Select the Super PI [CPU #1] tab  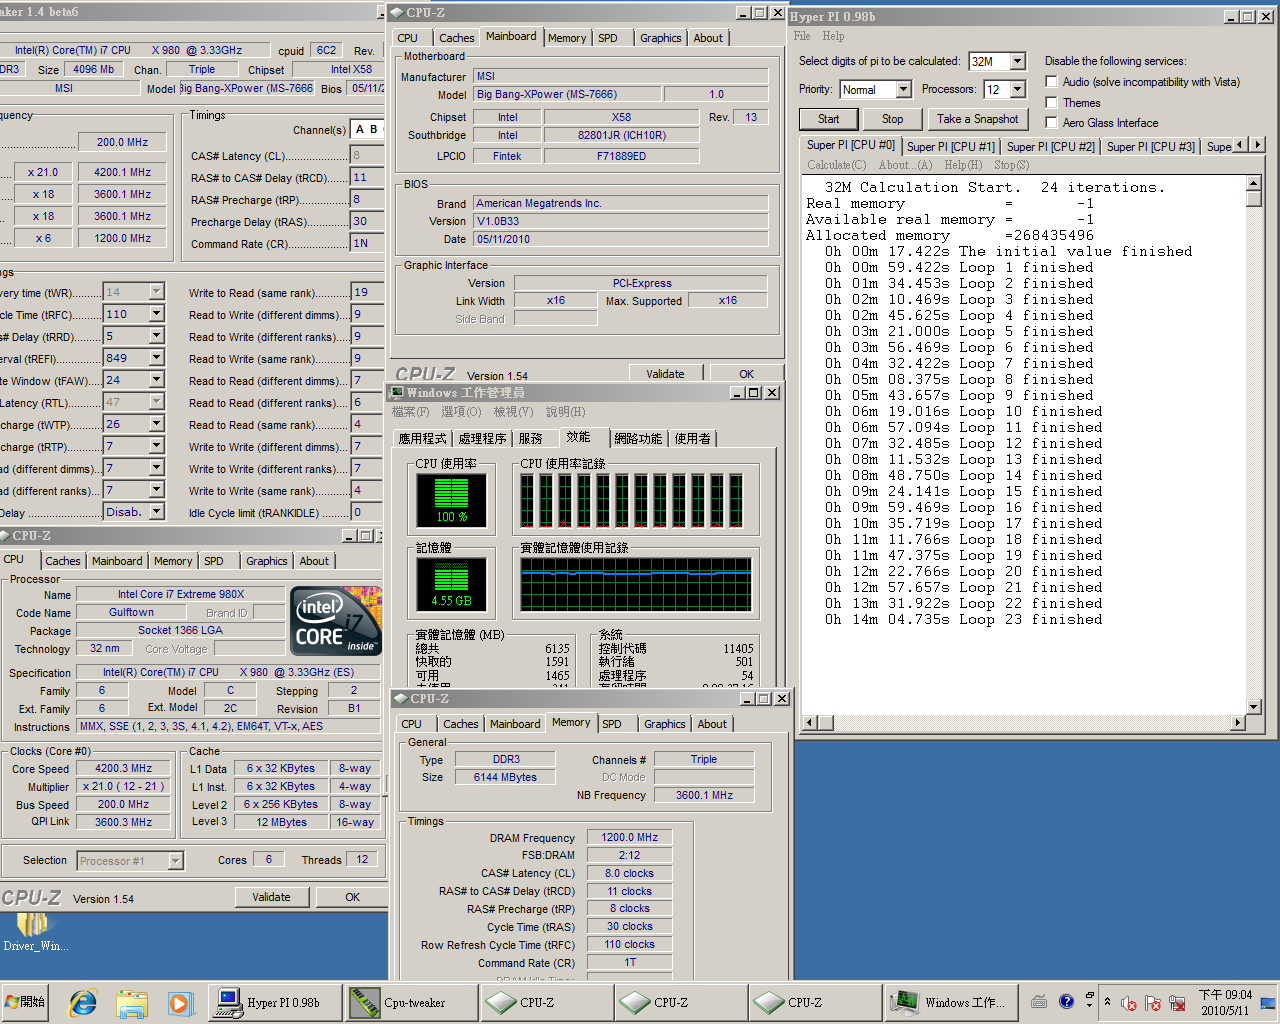[x=950, y=146]
